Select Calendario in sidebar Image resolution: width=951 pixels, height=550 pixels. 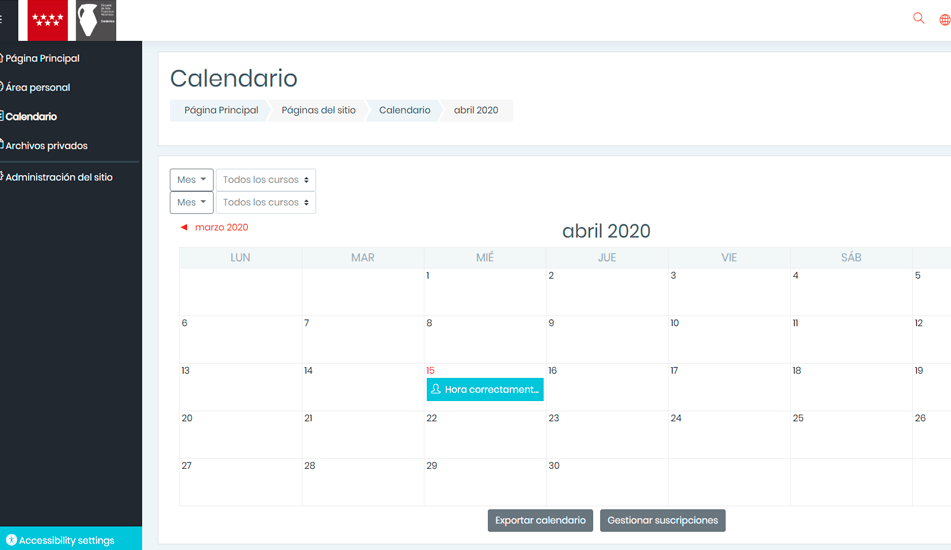tap(31, 116)
